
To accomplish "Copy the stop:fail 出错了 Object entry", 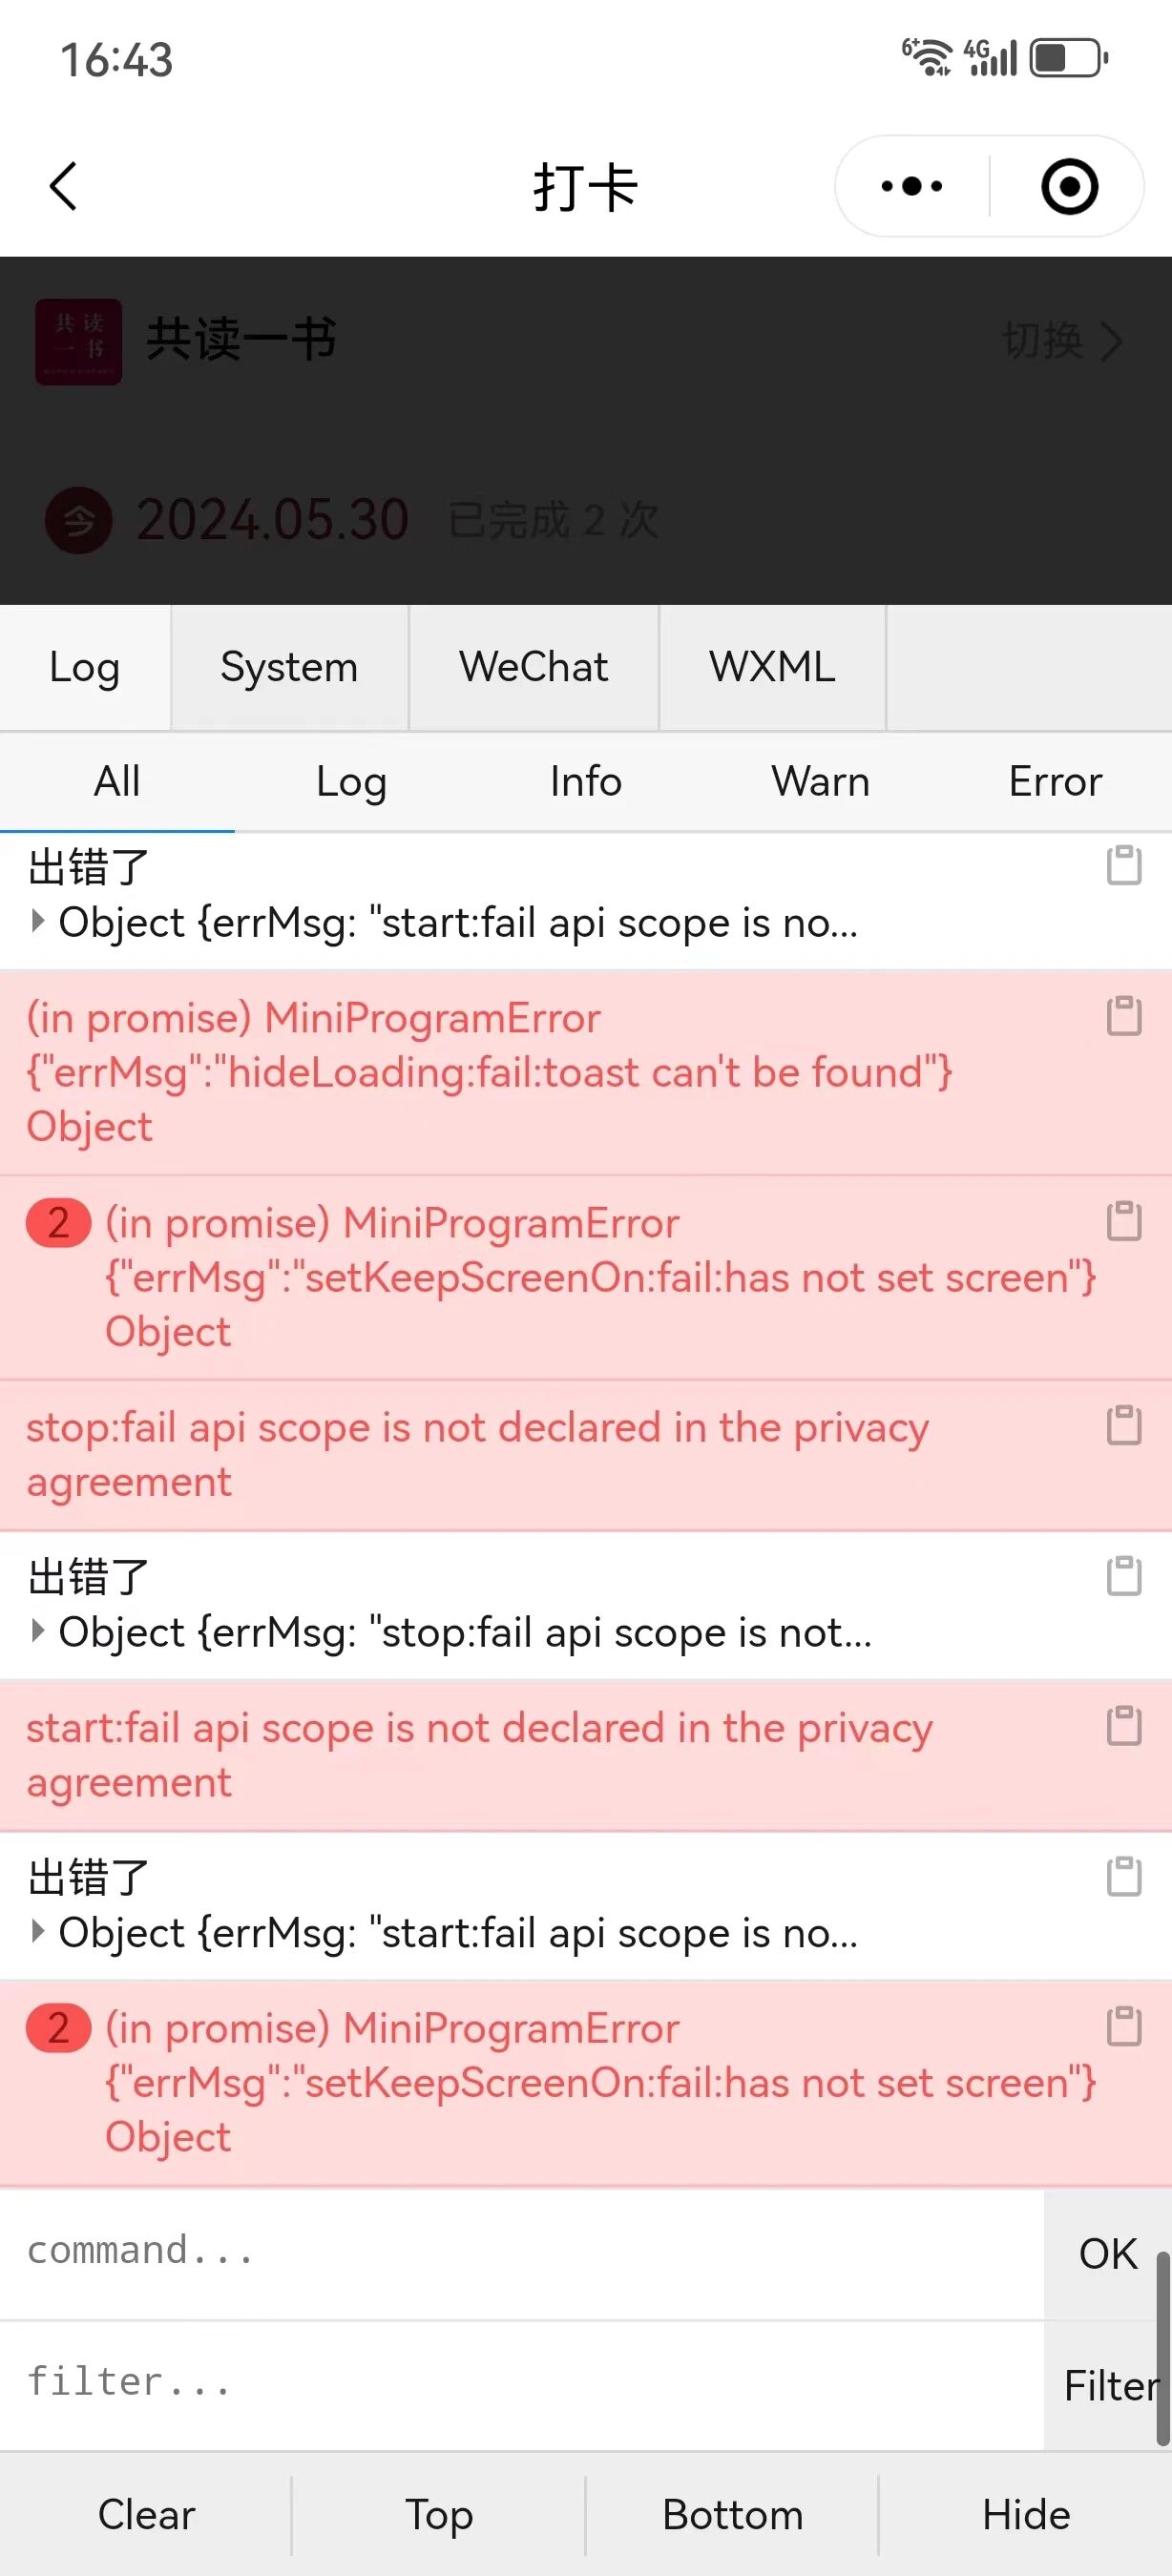I will (x=1124, y=1576).
